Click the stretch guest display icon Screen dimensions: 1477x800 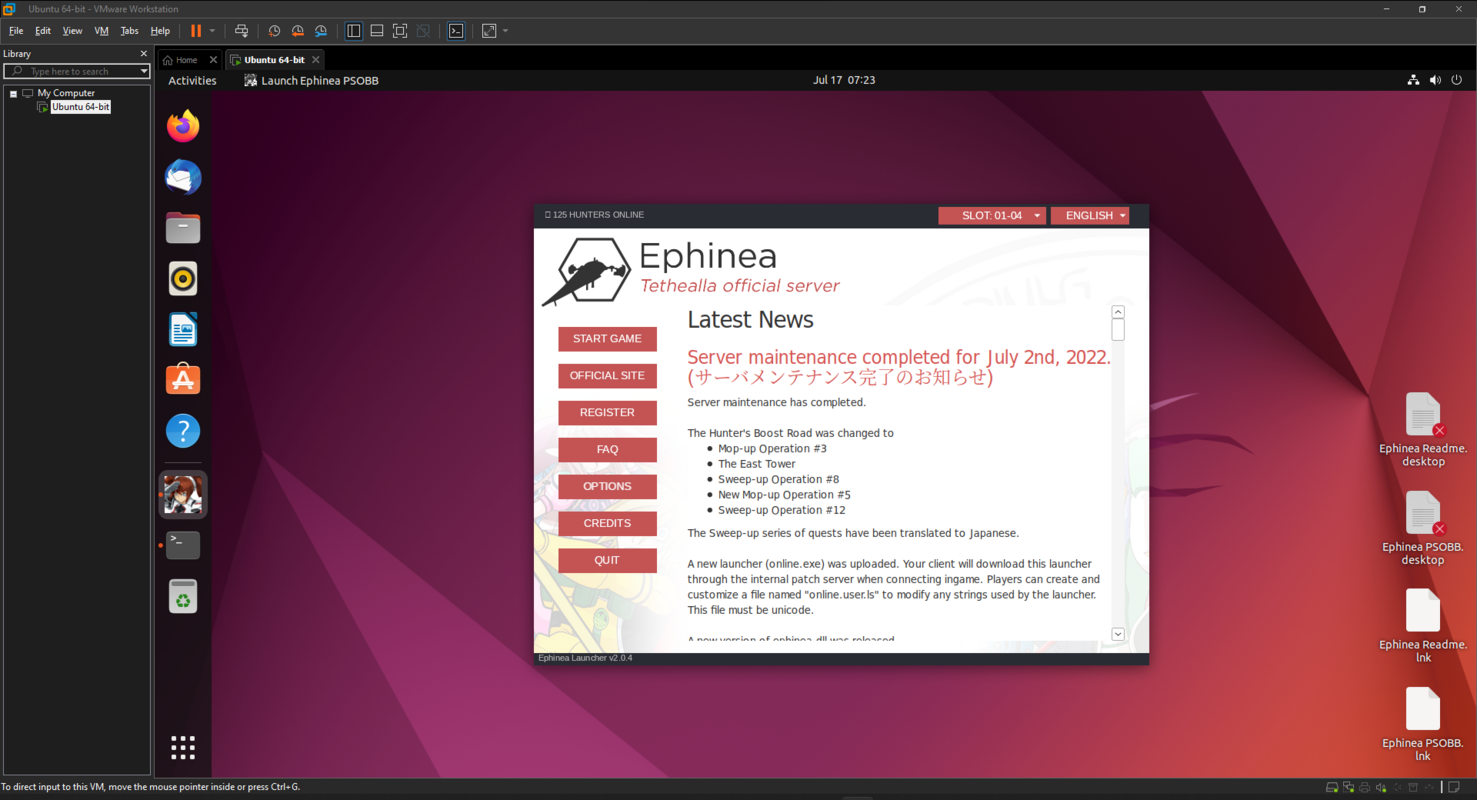tap(489, 31)
